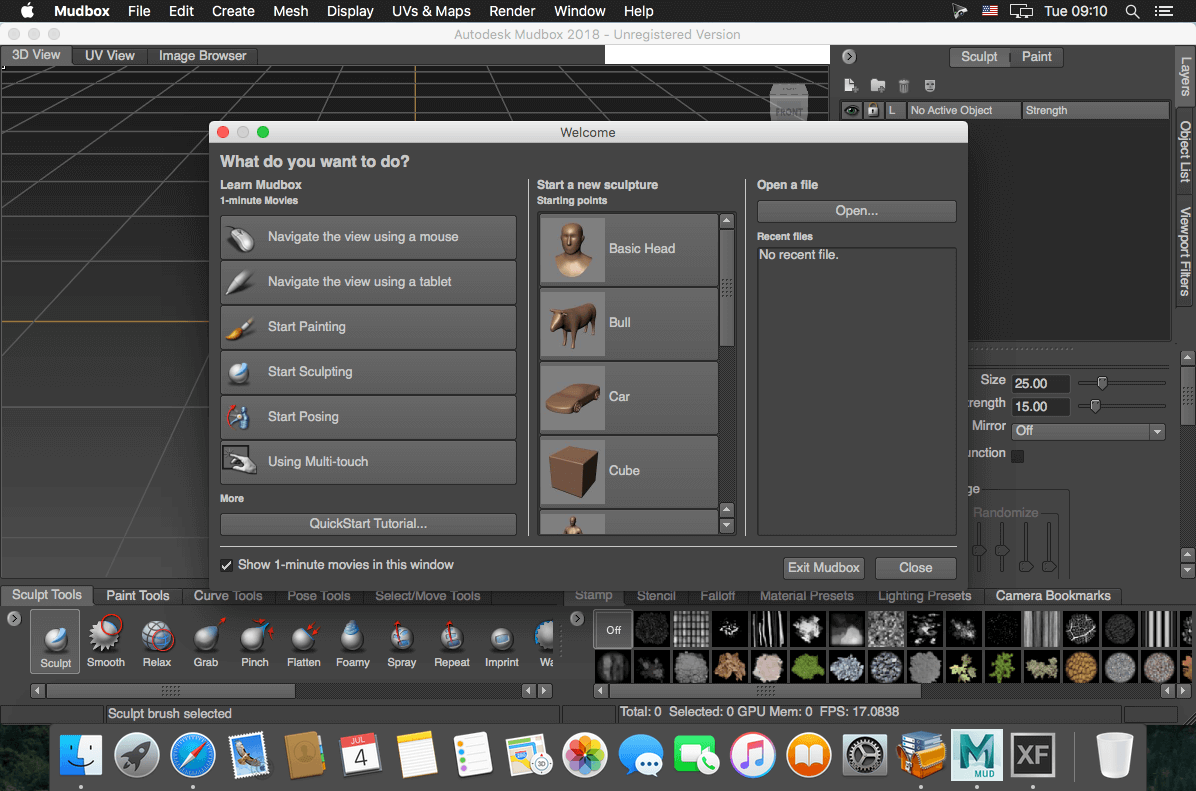Select the Grab brush tool
The width and height of the screenshot is (1196, 791).
point(206,641)
